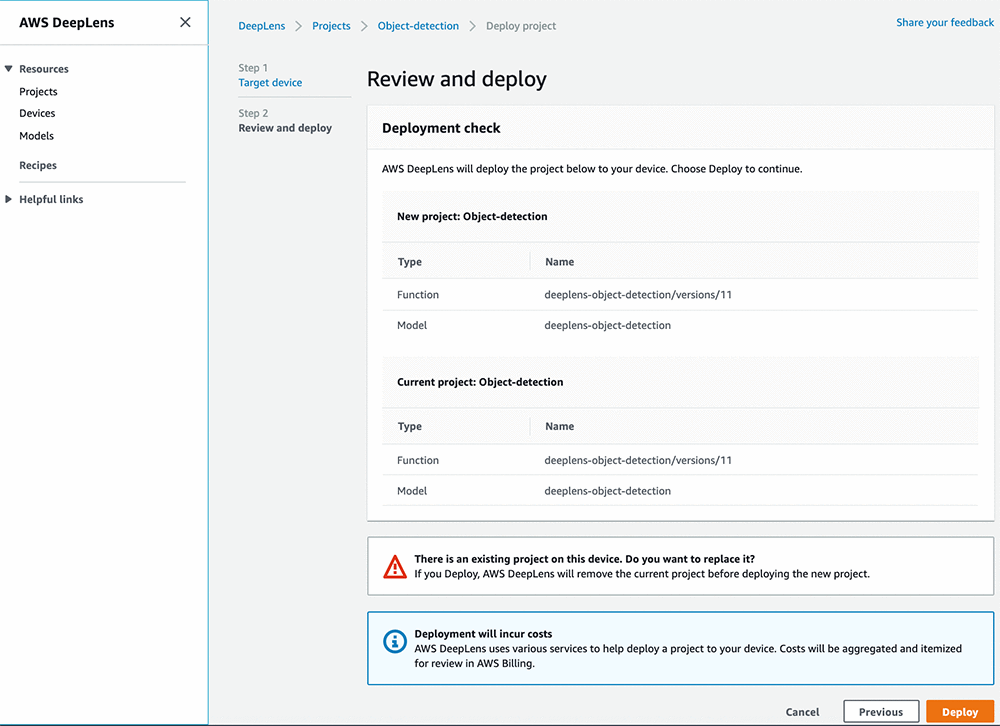1000x726 pixels.
Task: Click Deployment check panel title
Action: click(441, 128)
